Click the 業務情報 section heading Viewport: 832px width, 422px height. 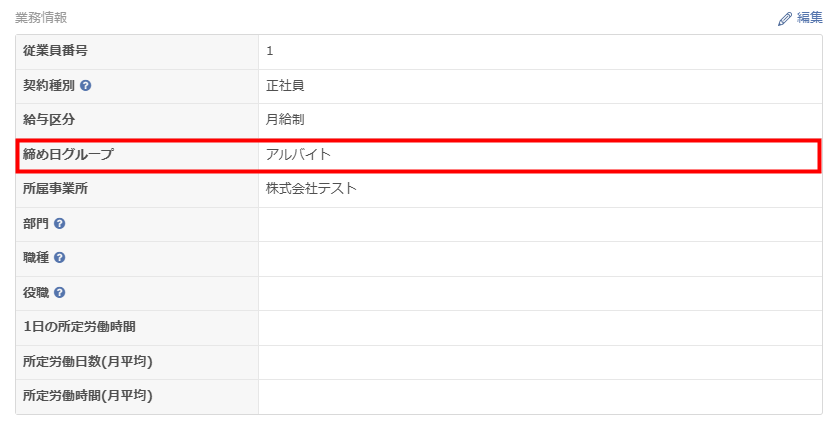pos(41,18)
